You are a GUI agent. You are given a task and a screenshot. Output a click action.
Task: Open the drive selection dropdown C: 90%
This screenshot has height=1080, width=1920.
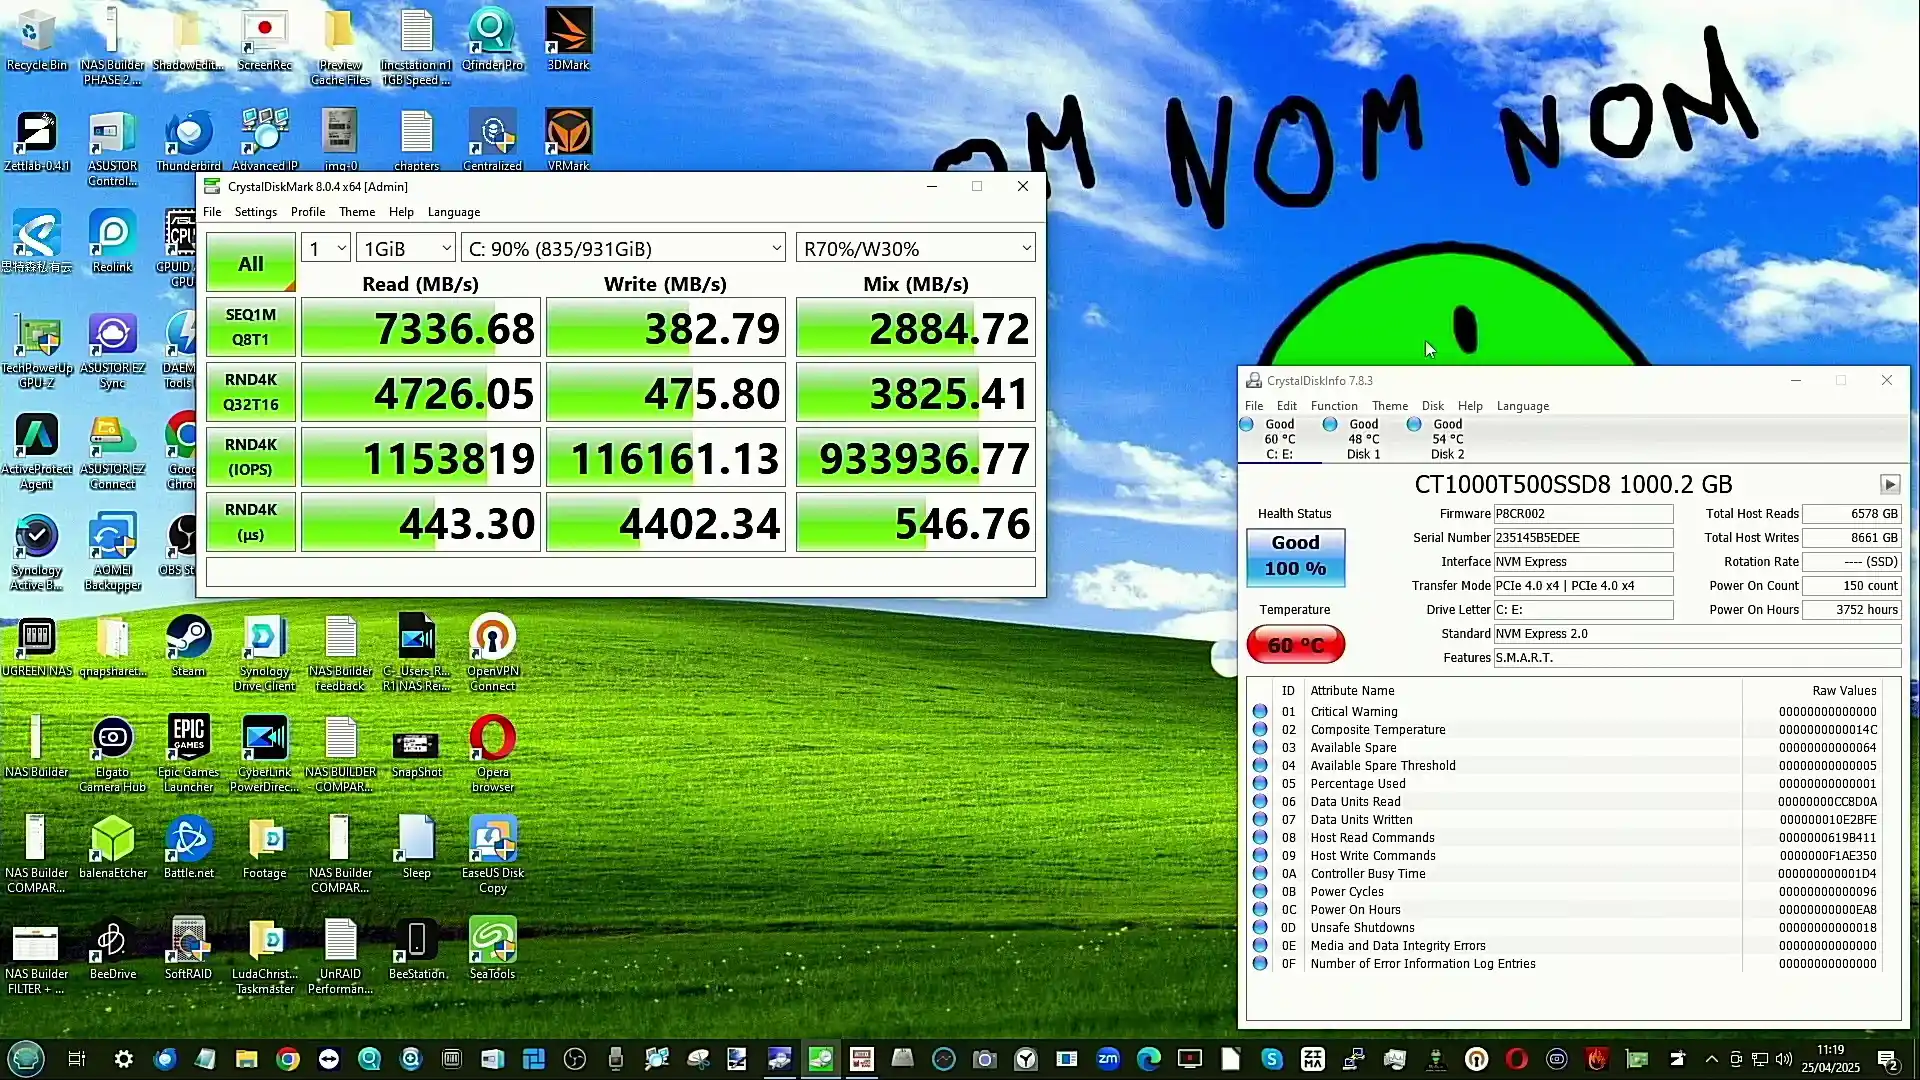623,248
